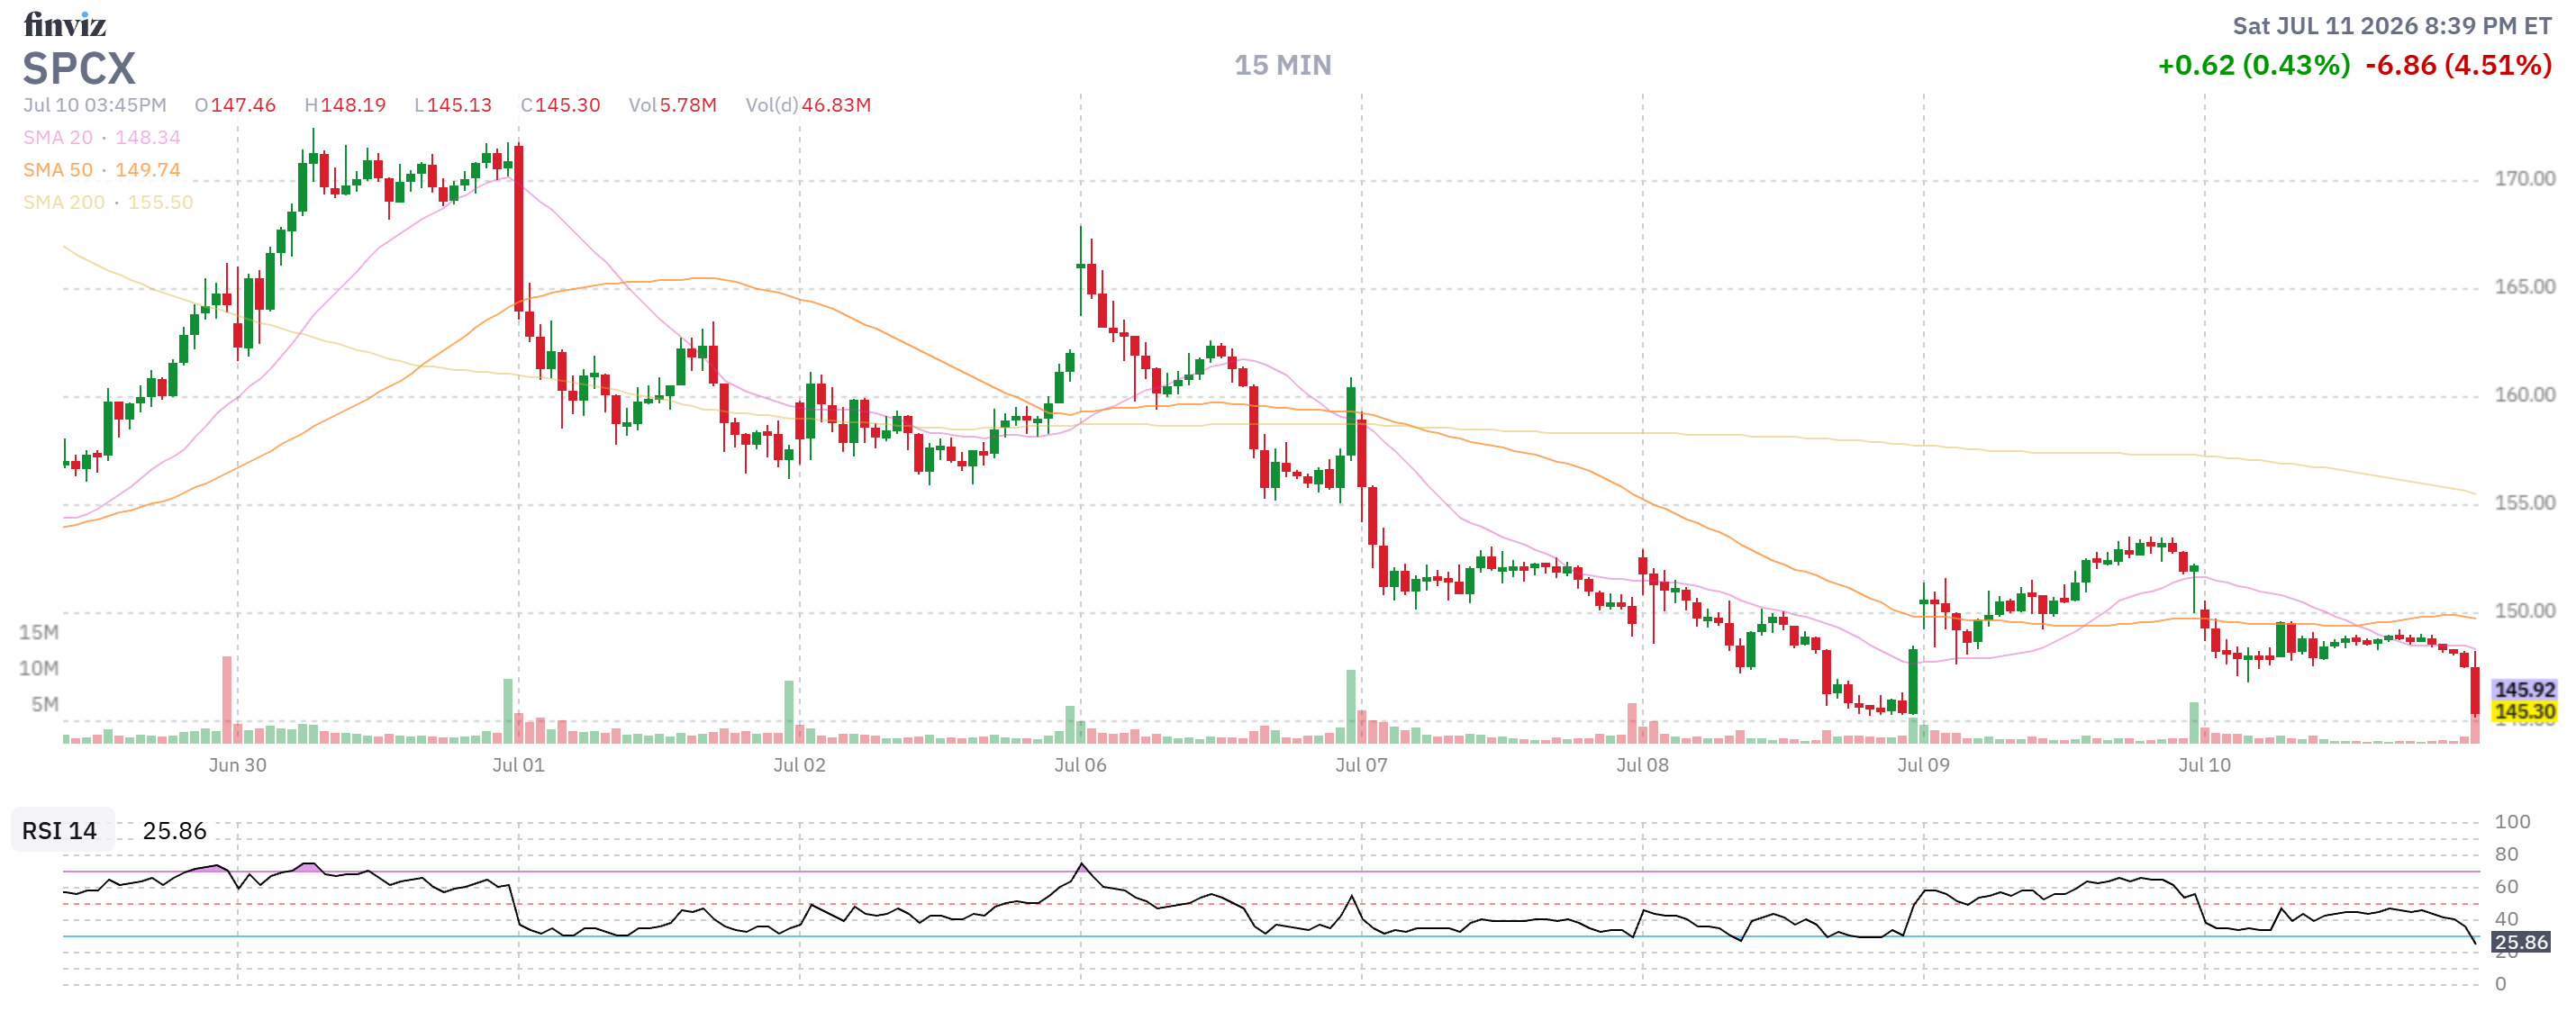Click the 15M volume axis label
This screenshot has height=1012, width=2576.
pos(39,632)
